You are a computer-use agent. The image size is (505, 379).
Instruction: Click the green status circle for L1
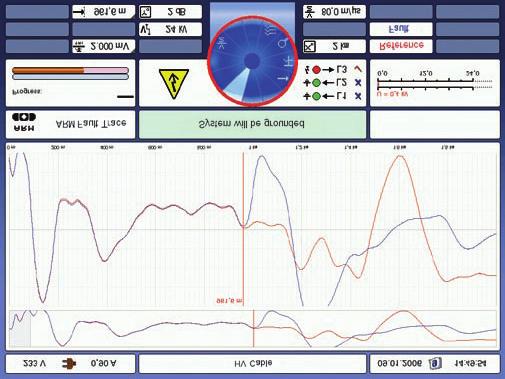tap(317, 96)
